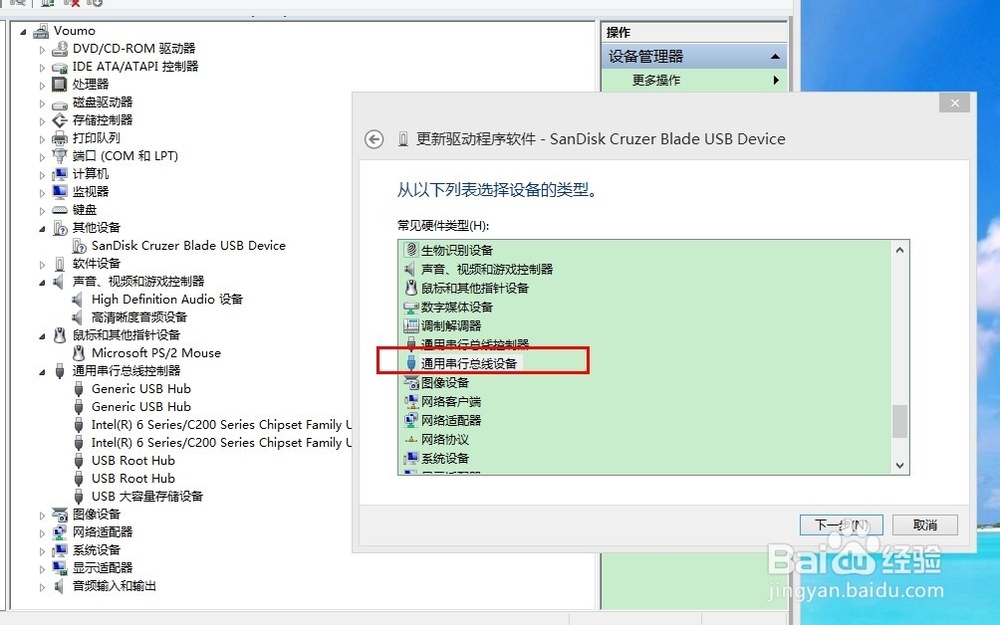
Task: Select the first Generic USB Hub entry
Action: tap(141, 388)
